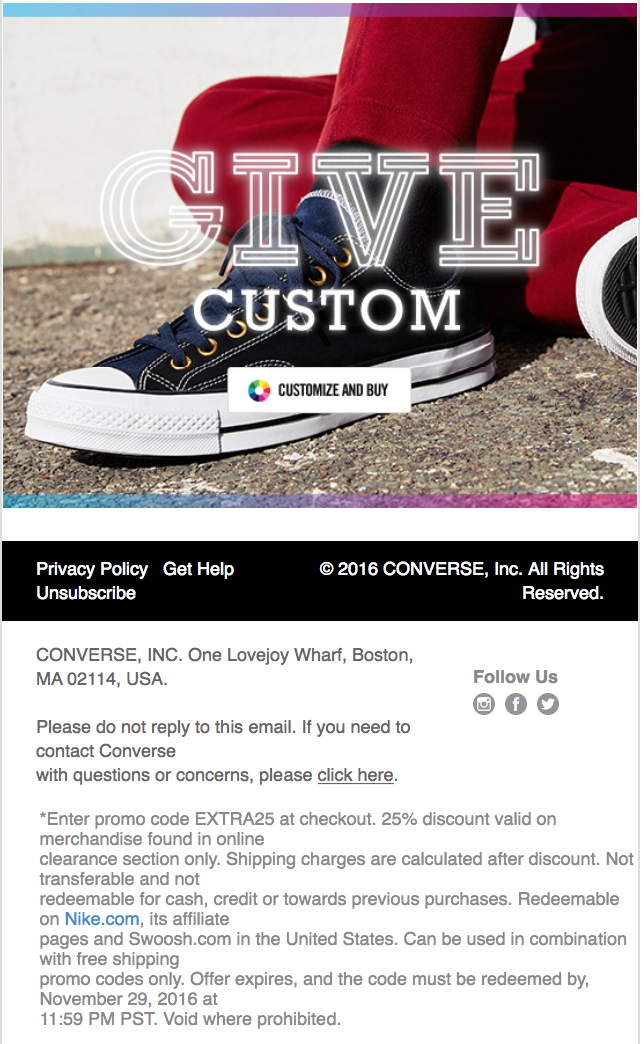Image resolution: width=644 pixels, height=1044 pixels.
Task: Click the CUSTOM headline text
Action: [327, 310]
